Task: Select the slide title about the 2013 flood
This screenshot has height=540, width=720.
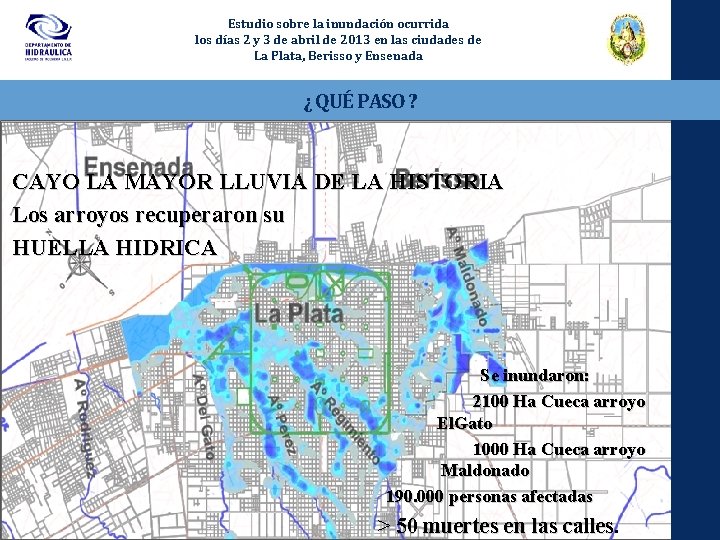Action: (x=338, y=40)
